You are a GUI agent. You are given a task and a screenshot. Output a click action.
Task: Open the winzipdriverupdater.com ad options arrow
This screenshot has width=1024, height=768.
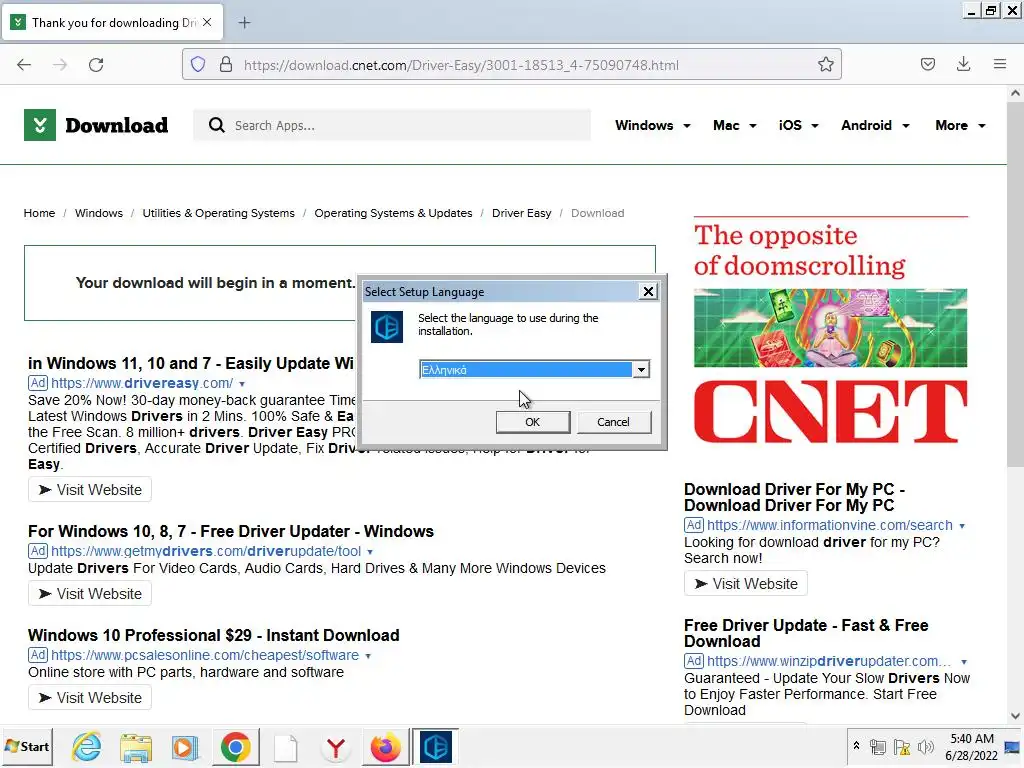[x=964, y=662]
